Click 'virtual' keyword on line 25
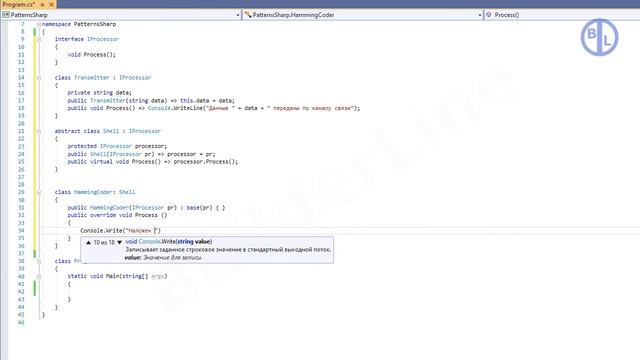Image resolution: width=640 pixels, height=360 pixels. coord(101,162)
